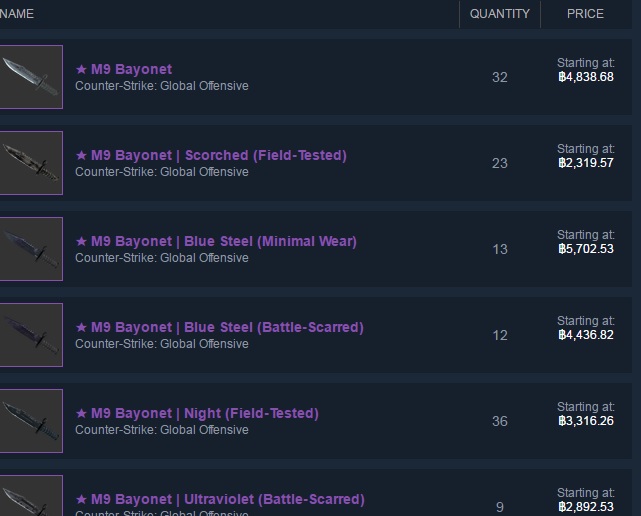Open M9 Bayonet | Scorched (Field-Tested) listing
The height and width of the screenshot is (516, 641).
(211, 155)
